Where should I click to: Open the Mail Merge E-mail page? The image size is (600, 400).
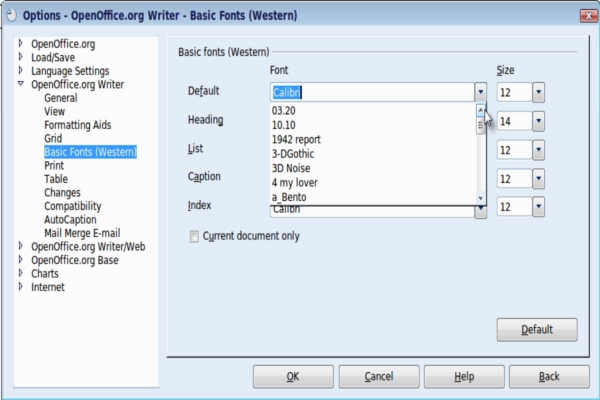(82, 233)
